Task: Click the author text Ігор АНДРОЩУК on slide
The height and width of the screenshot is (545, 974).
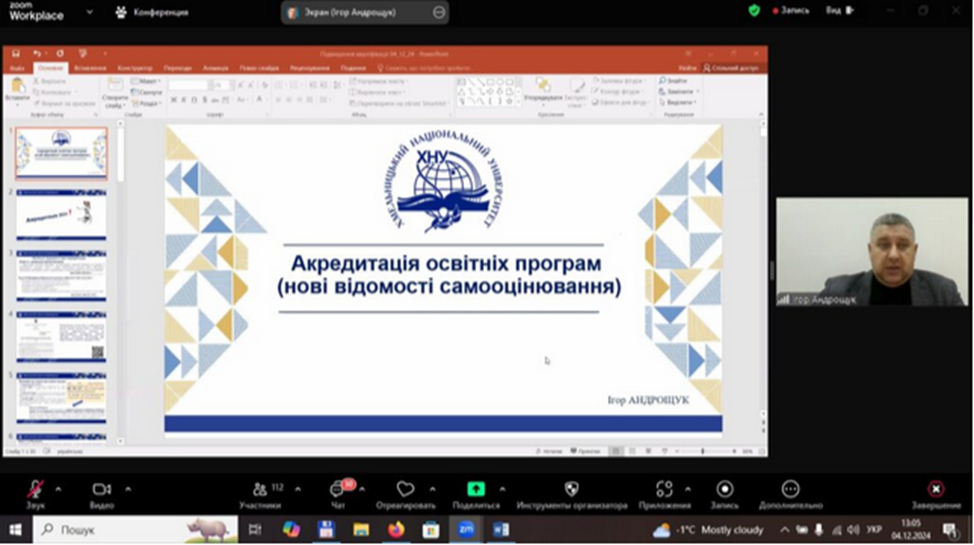Action: [x=648, y=400]
